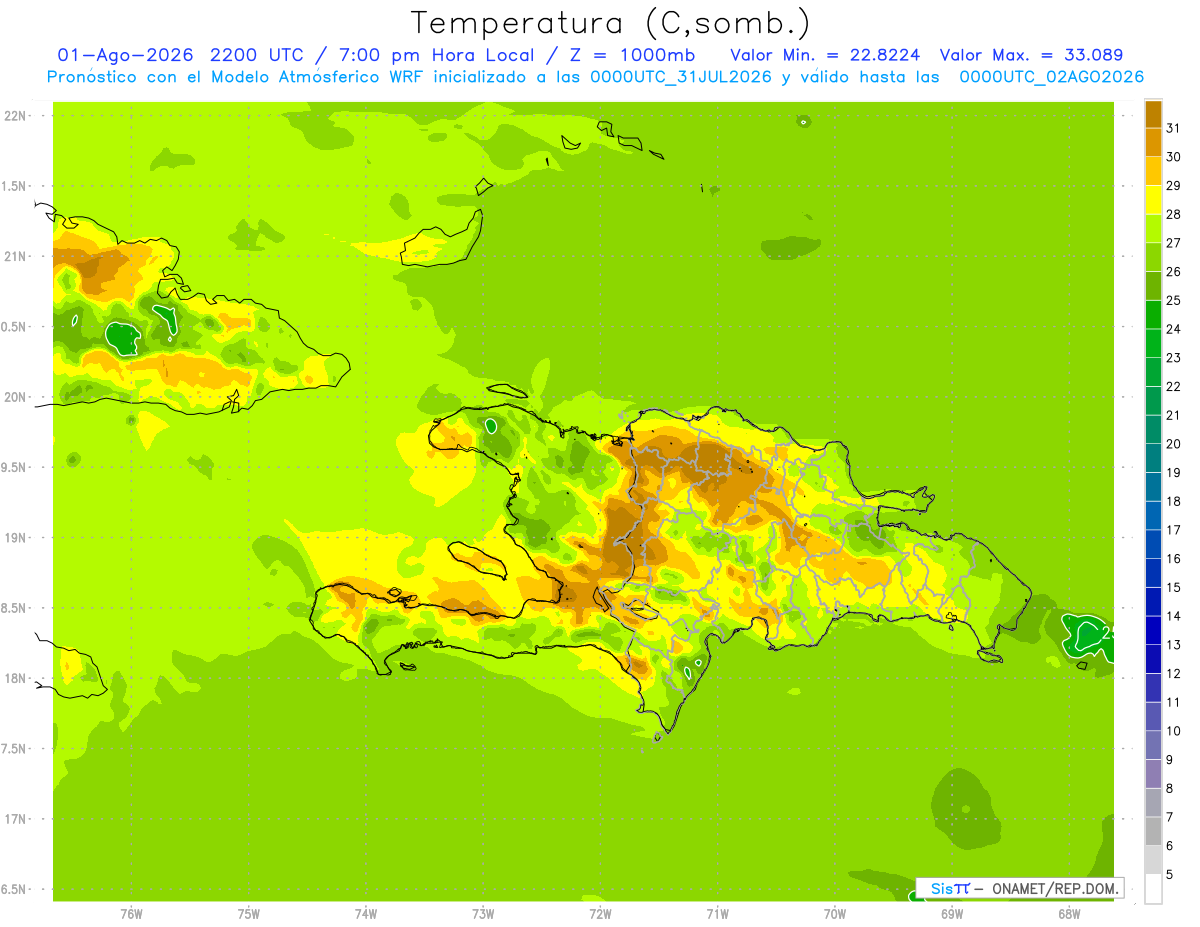Screen dimensions: 1200x927
Task: Click the 76W longitude axis label
Action: click(131, 914)
